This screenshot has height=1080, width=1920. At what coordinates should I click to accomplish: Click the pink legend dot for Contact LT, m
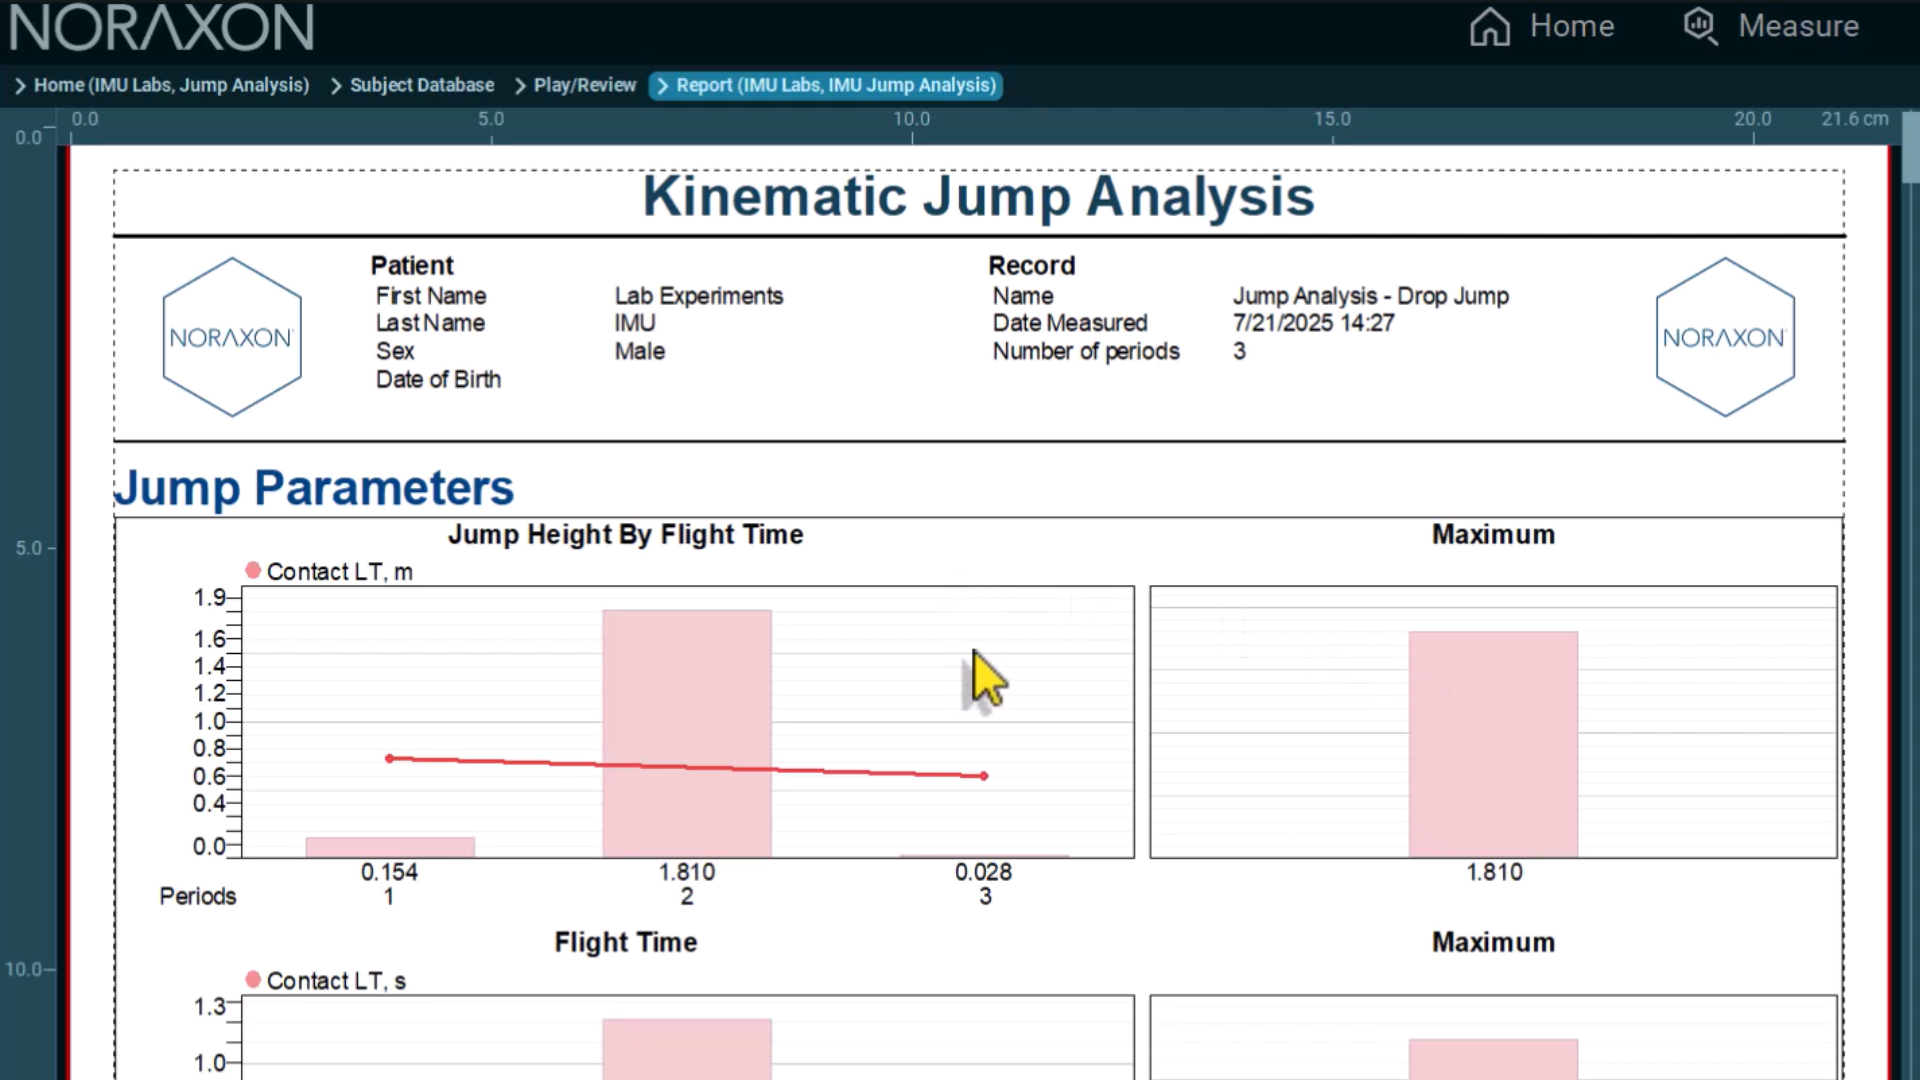pos(252,570)
